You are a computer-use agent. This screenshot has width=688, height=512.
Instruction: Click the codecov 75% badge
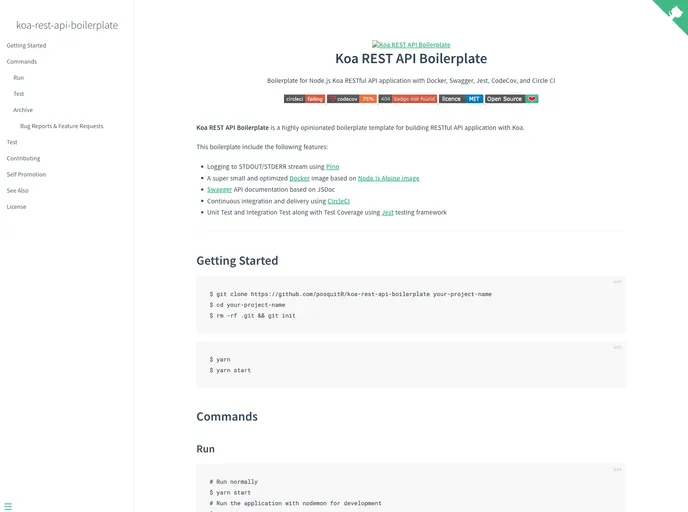click(x=352, y=99)
